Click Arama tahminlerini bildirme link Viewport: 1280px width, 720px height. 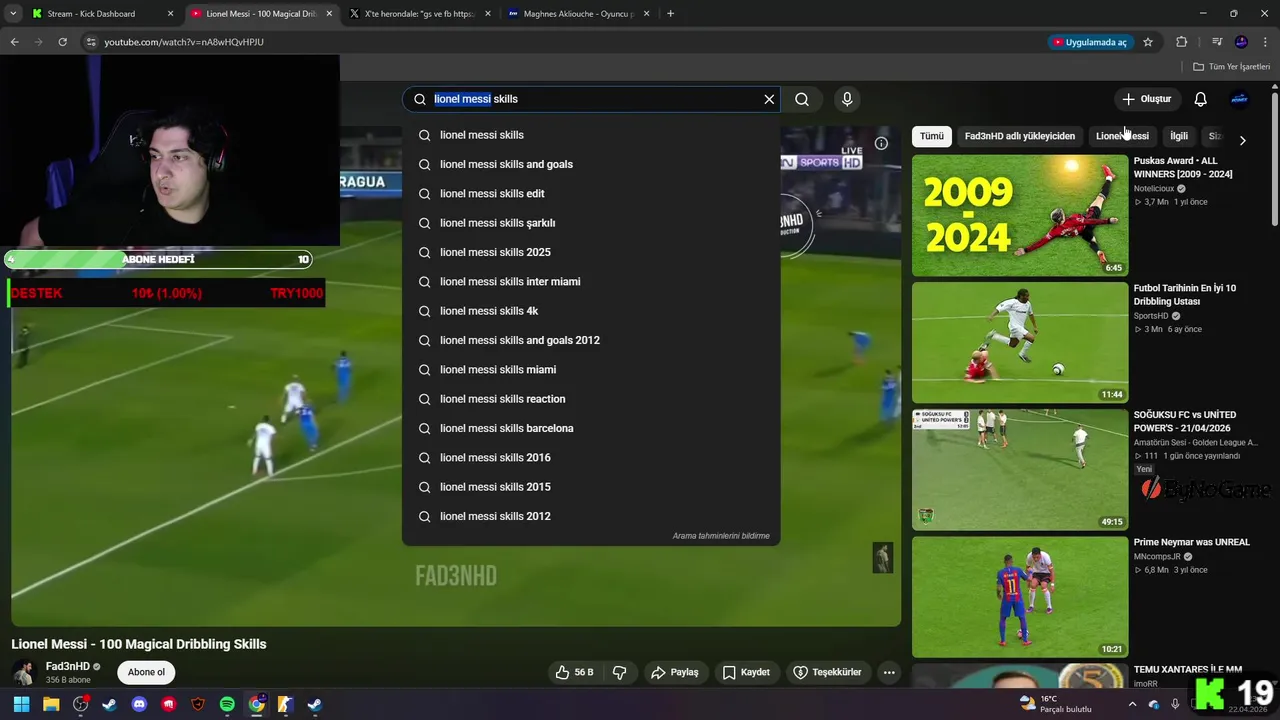721,536
